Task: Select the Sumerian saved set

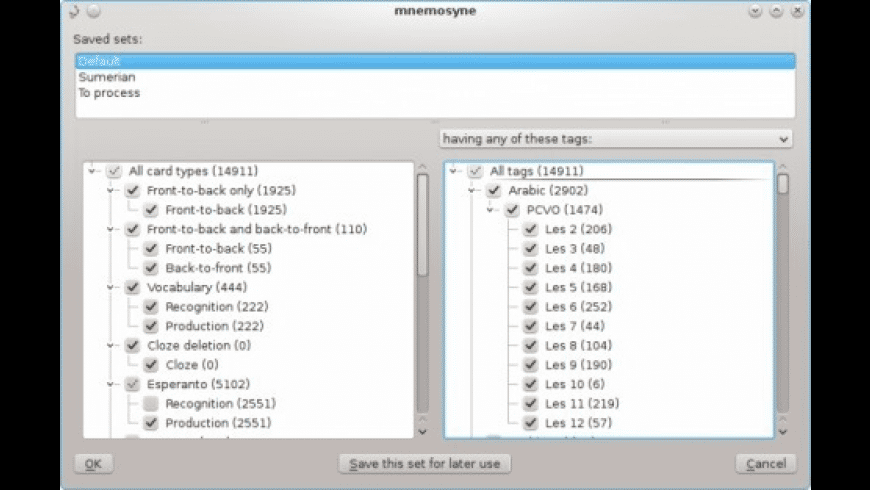Action: point(435,77)
